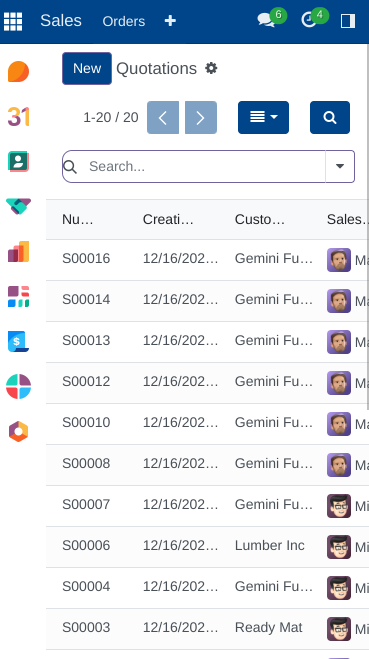Click the Sales app title menu

61,21
